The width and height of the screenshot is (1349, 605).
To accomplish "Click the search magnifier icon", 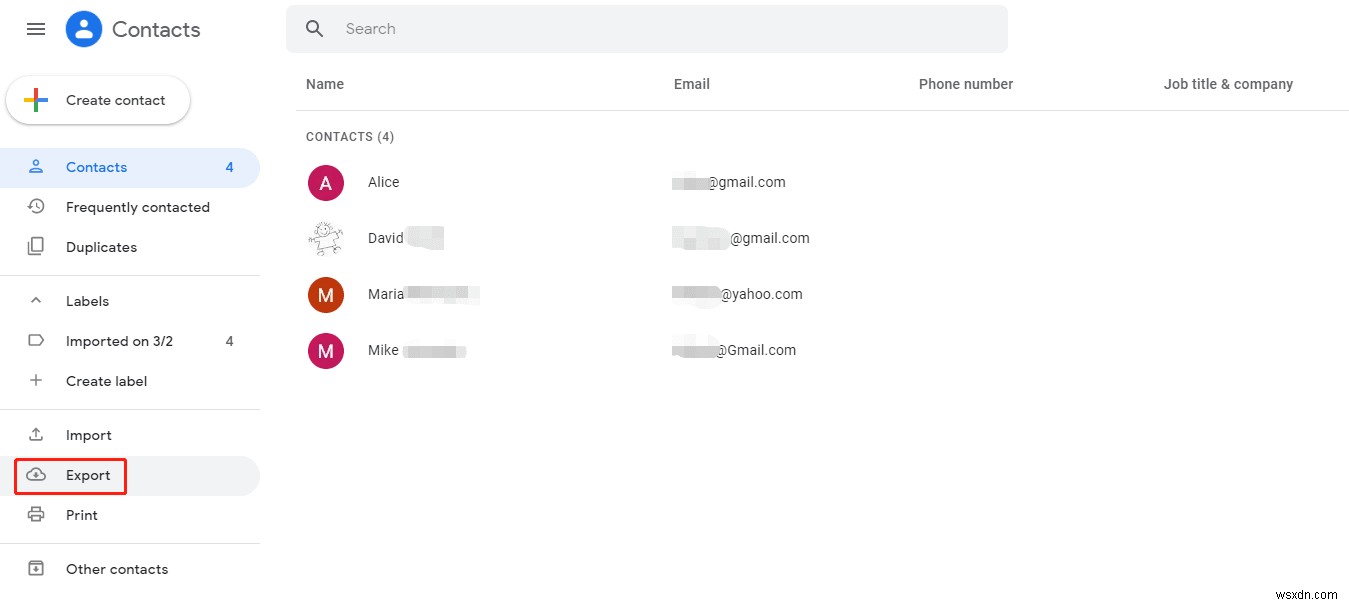I will [314, 29].
